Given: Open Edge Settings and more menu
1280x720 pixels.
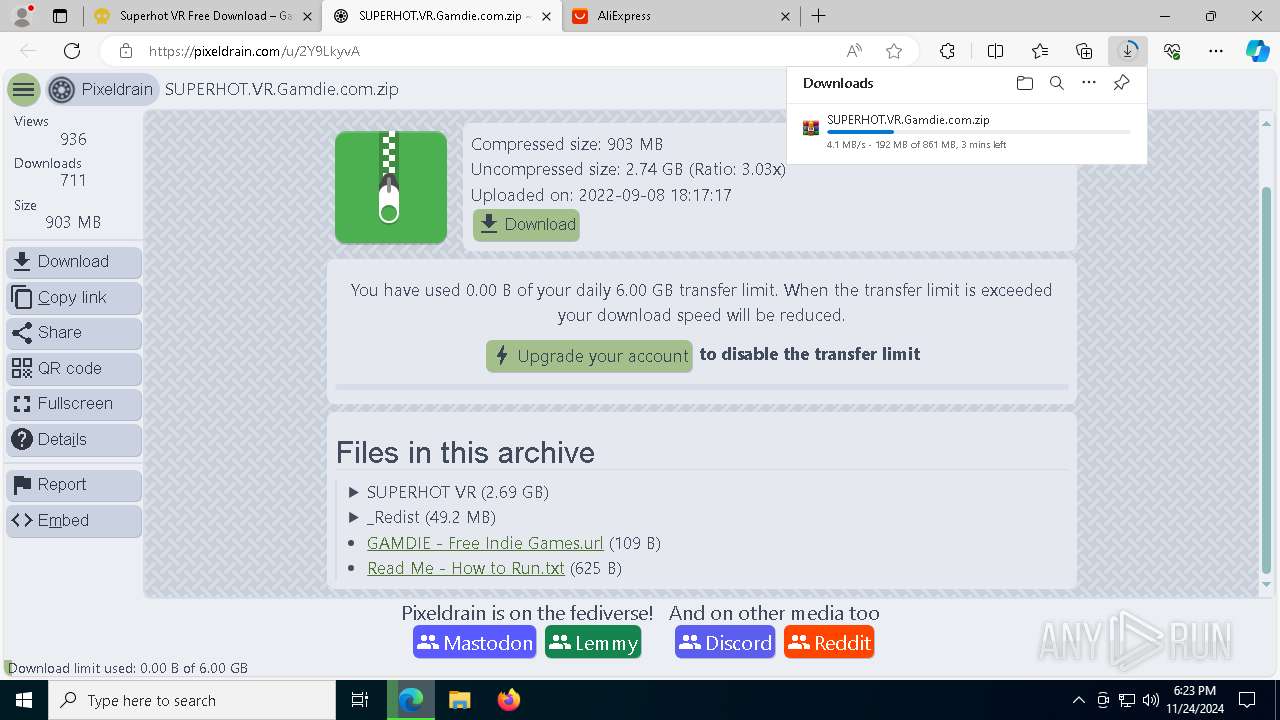Looking at the screenshot, I should coord(1216,51).
